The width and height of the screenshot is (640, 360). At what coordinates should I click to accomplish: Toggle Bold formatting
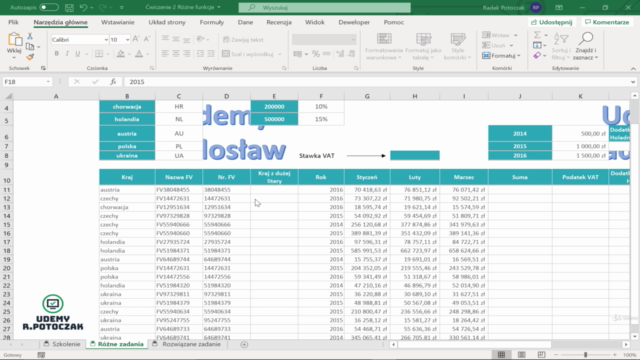(56, 54)
